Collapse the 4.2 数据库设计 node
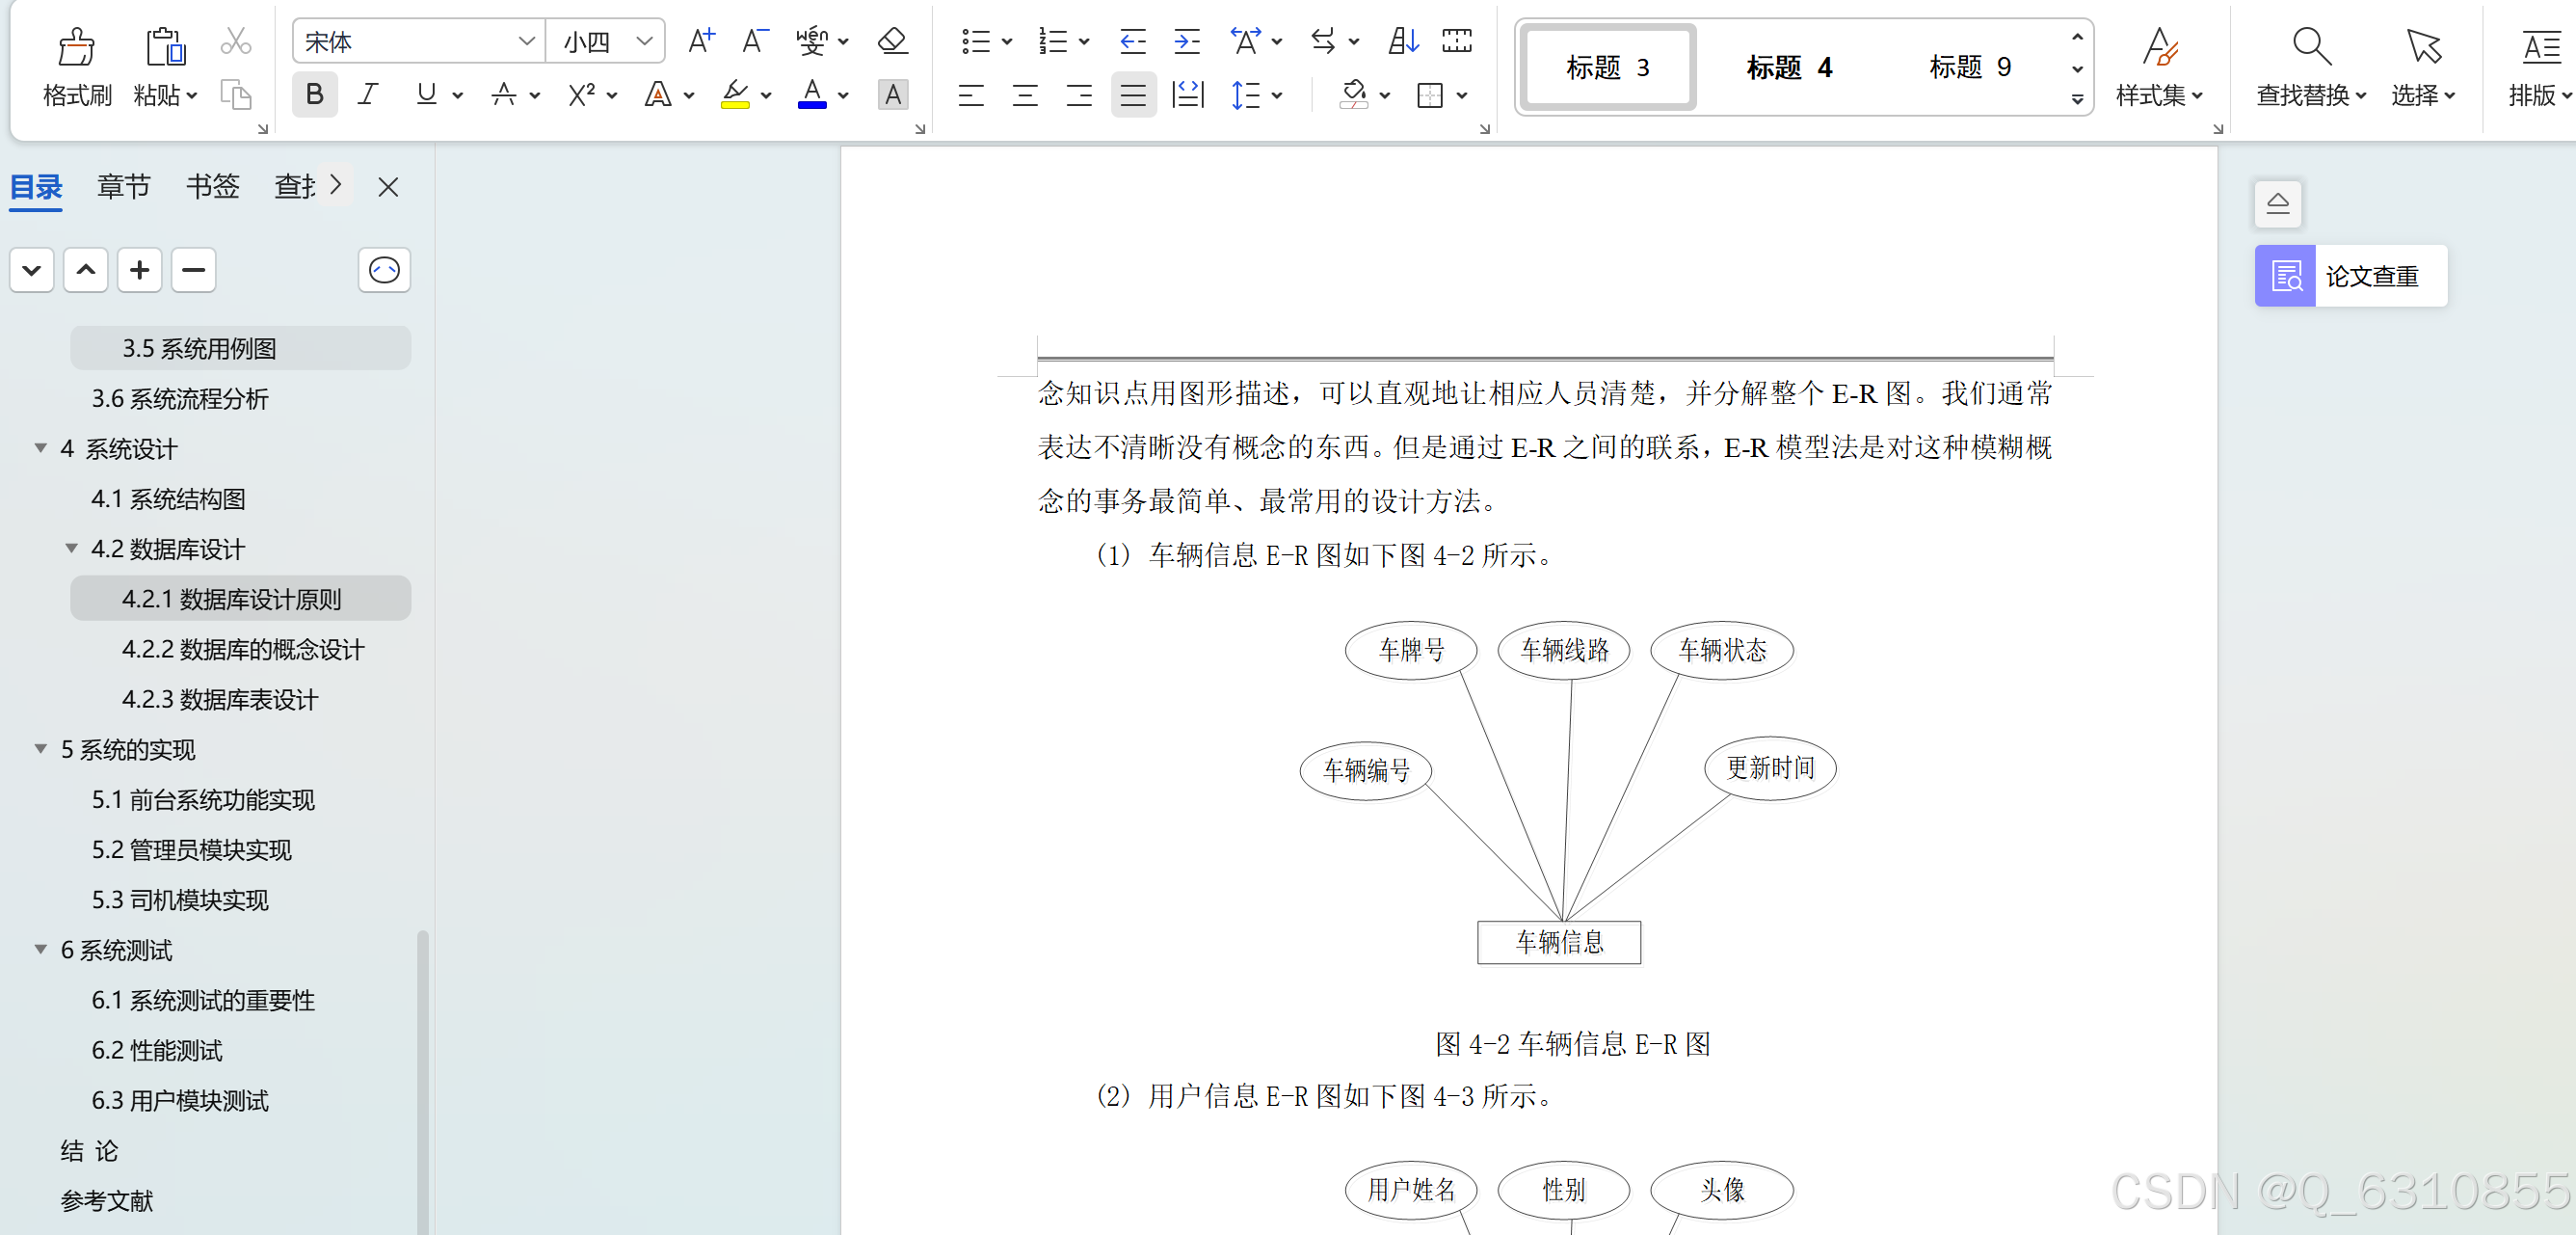2576x1235 pixels. coord(72,548)
